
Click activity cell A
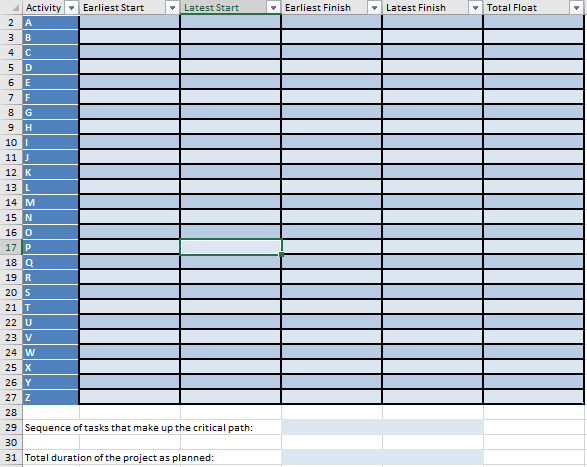coord(51,22)
